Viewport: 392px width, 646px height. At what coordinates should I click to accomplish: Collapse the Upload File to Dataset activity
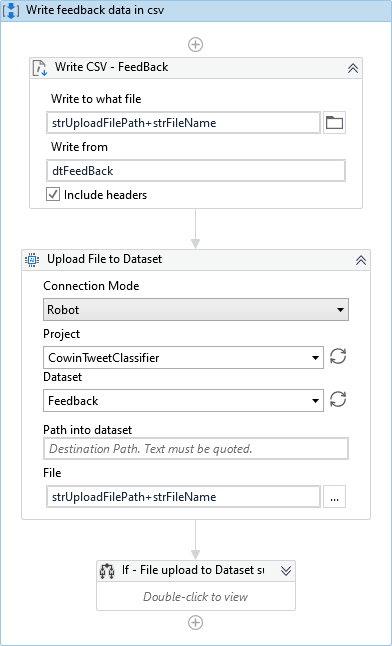pos(361,260)
